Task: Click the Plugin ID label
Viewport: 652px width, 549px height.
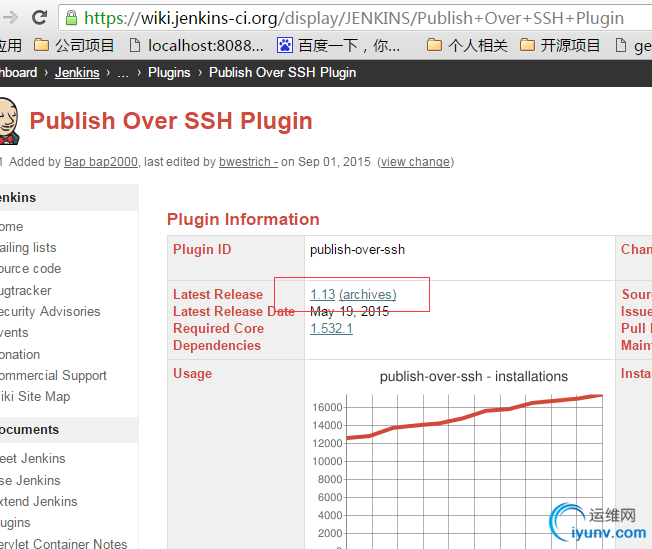Action: 202,250
